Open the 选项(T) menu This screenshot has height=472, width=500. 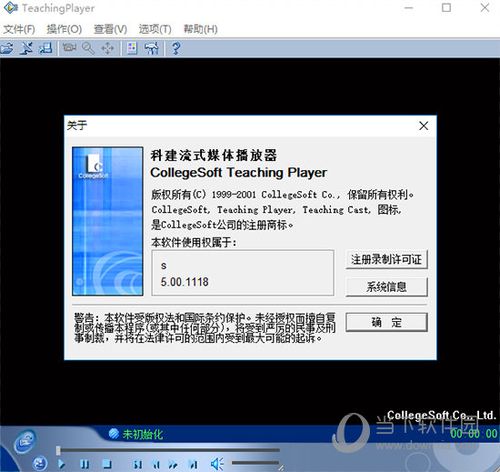(x=155, y=29)
